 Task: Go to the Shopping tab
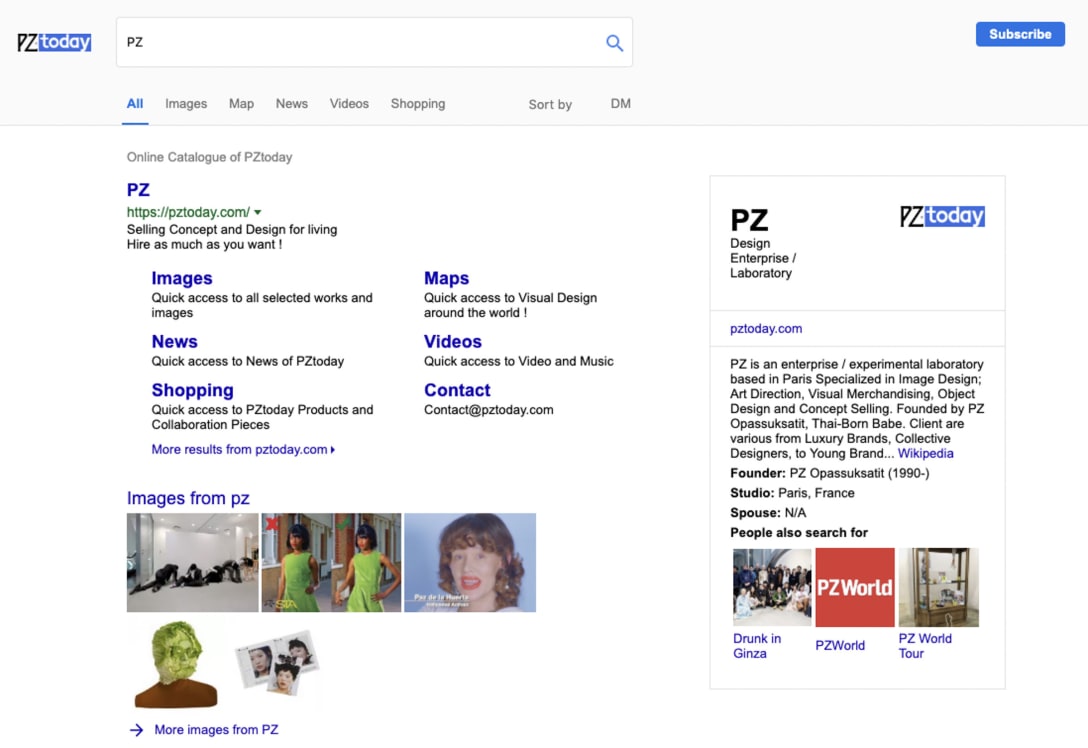click(418, 103)
